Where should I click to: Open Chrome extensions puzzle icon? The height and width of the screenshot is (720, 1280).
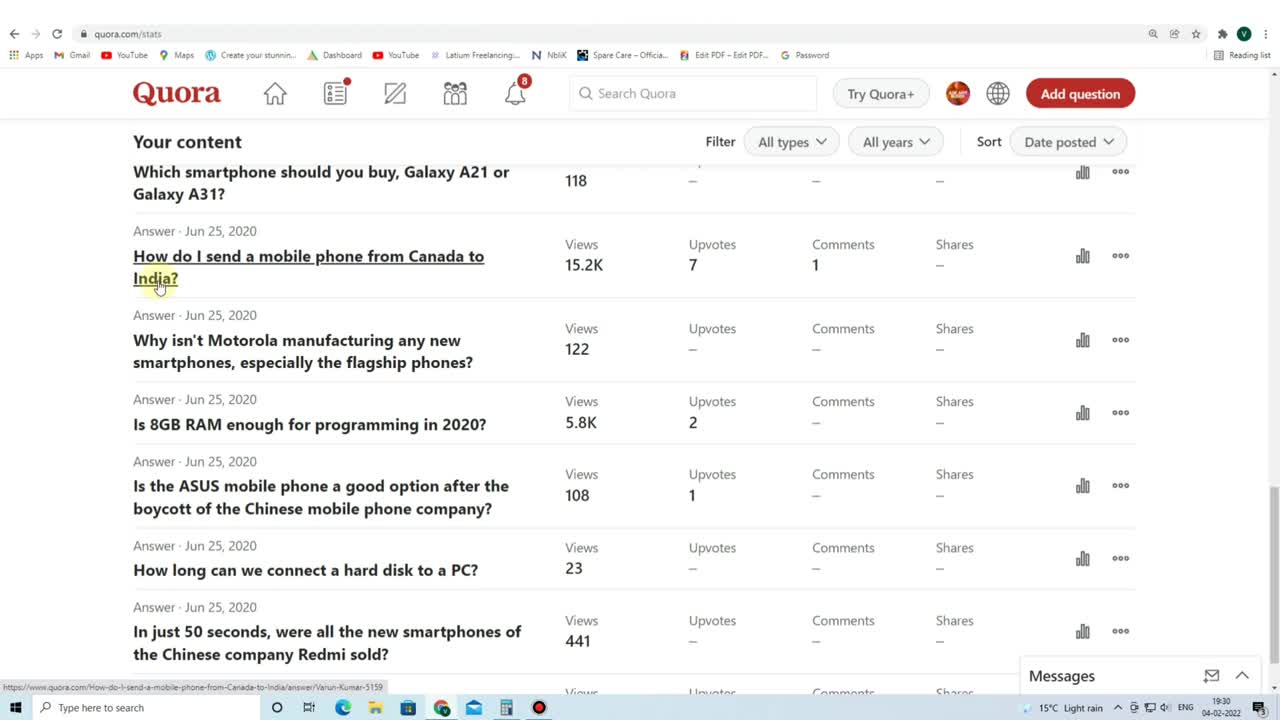pyautogui.click(x=1222, y=33)
